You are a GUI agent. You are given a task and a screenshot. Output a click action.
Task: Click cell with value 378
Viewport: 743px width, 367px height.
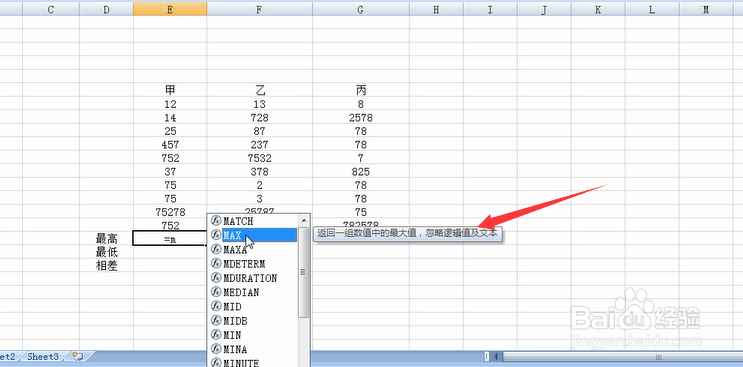point(259,171)
